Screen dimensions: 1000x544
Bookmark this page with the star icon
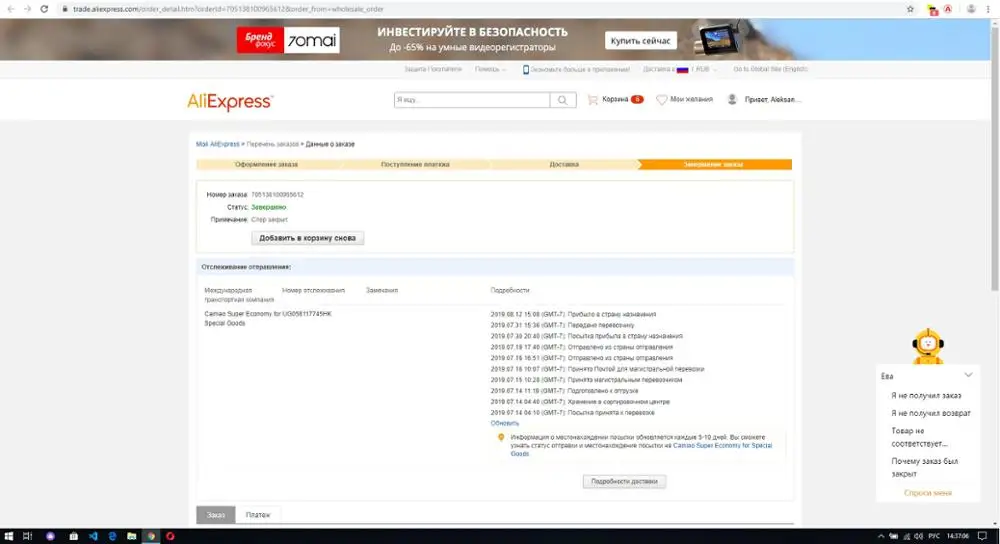point(910,9)
